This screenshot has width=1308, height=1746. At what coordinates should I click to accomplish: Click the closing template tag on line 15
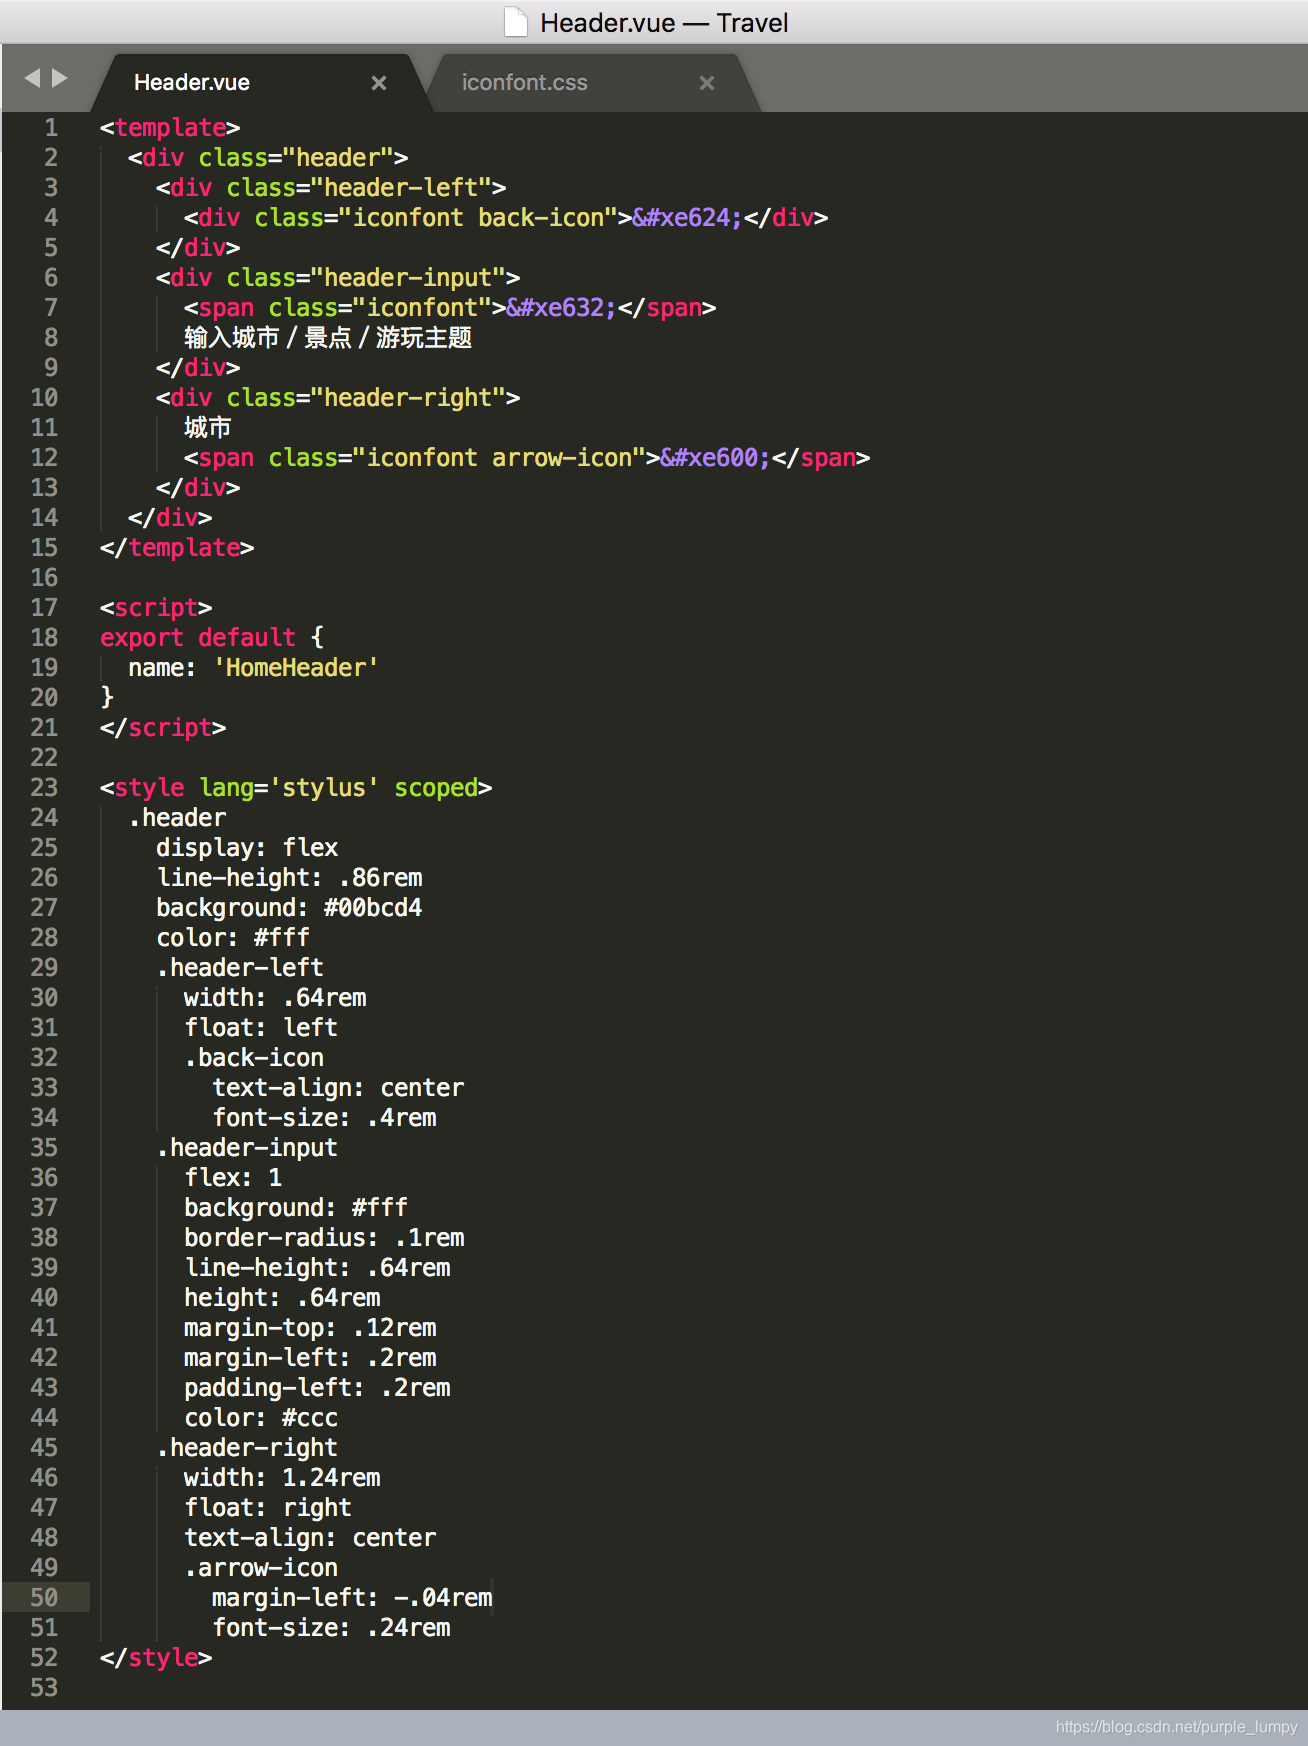coord(177,548)
